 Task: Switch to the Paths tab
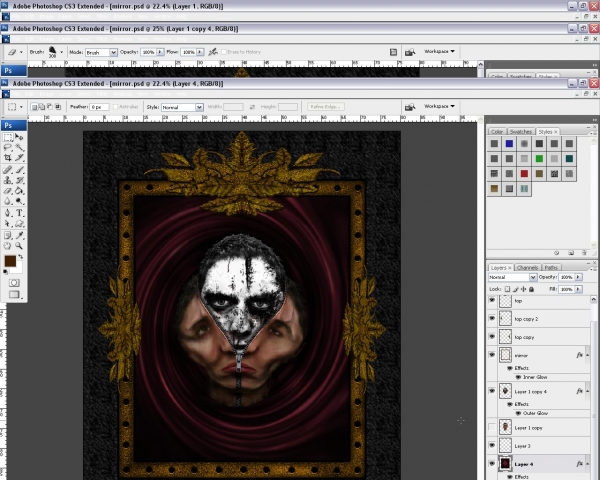551,268
